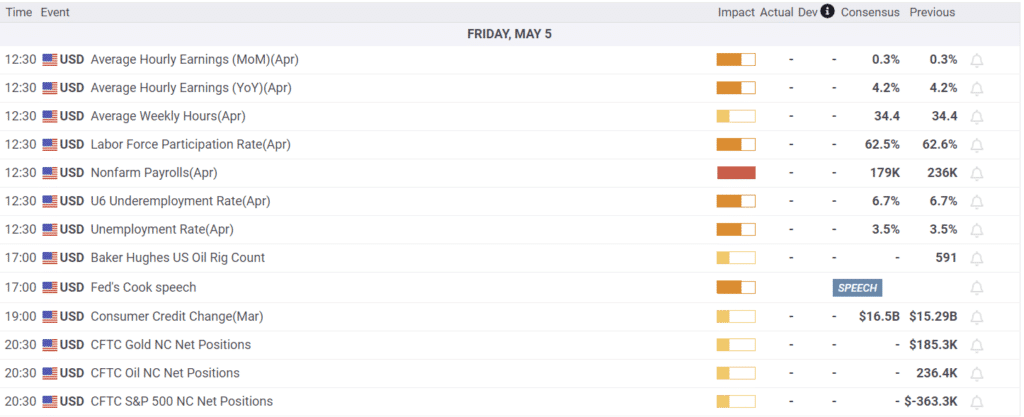Click bell icon for Nonfarm Payrolls row
This screenshot has height=417, width=1024.
pos(977,173)
